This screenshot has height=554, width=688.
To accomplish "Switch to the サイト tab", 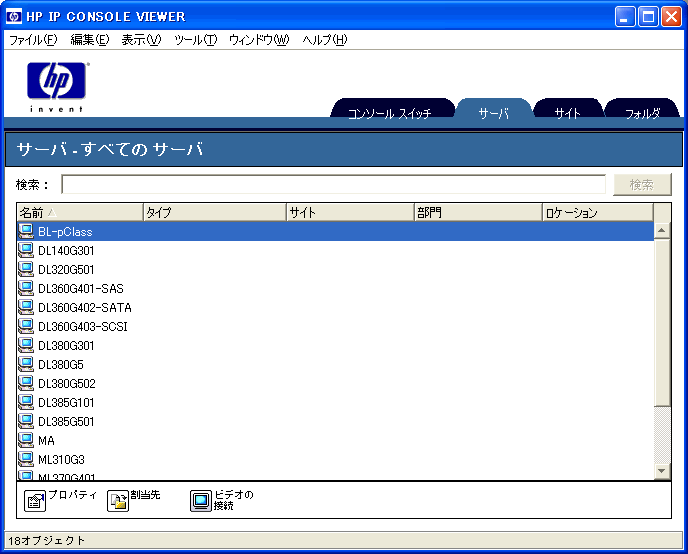I will click(568, 113).
